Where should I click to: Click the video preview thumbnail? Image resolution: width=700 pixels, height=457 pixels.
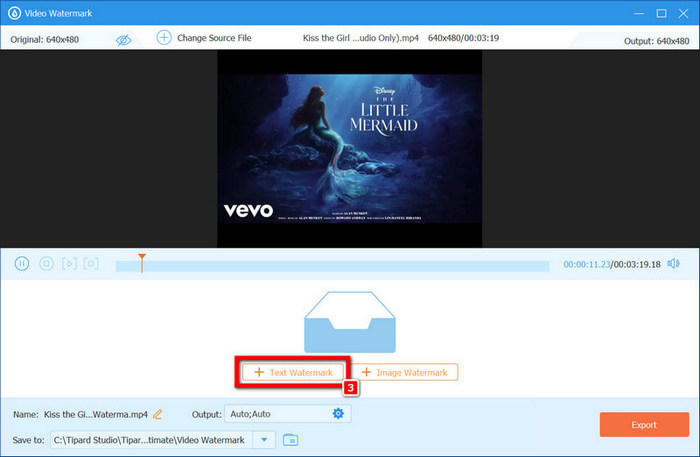pyautogui.click(x=350, y=149)
